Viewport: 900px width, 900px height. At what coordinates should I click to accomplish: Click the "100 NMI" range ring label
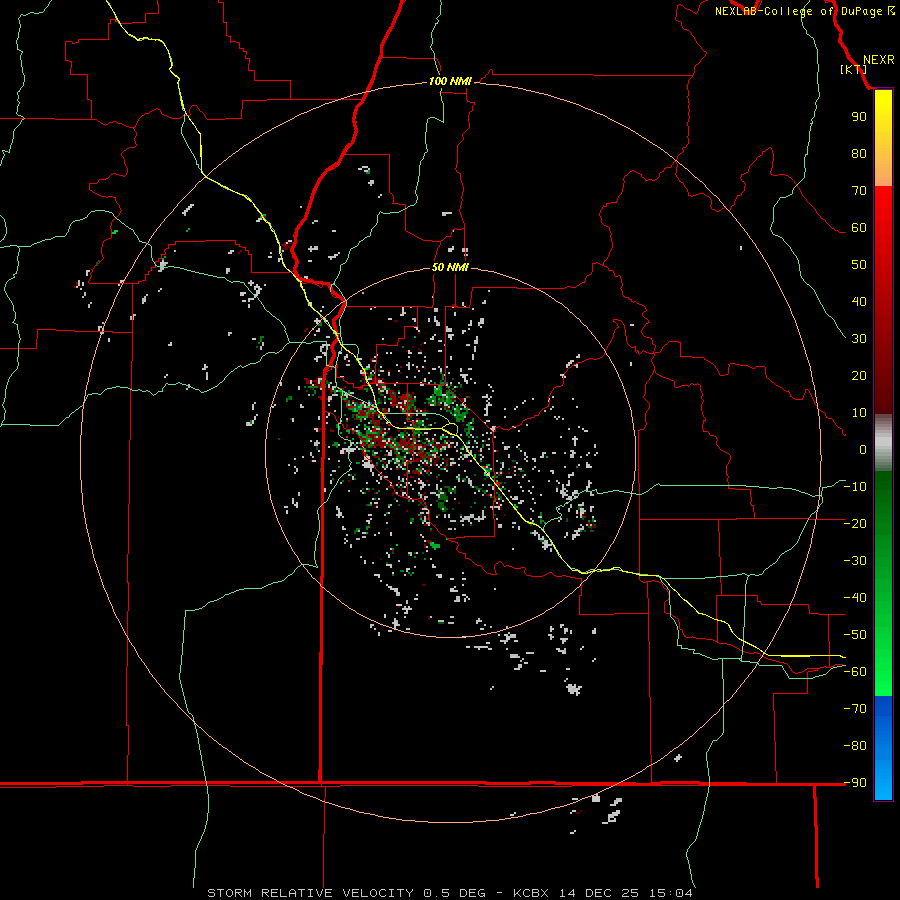(x=450, y=81)
